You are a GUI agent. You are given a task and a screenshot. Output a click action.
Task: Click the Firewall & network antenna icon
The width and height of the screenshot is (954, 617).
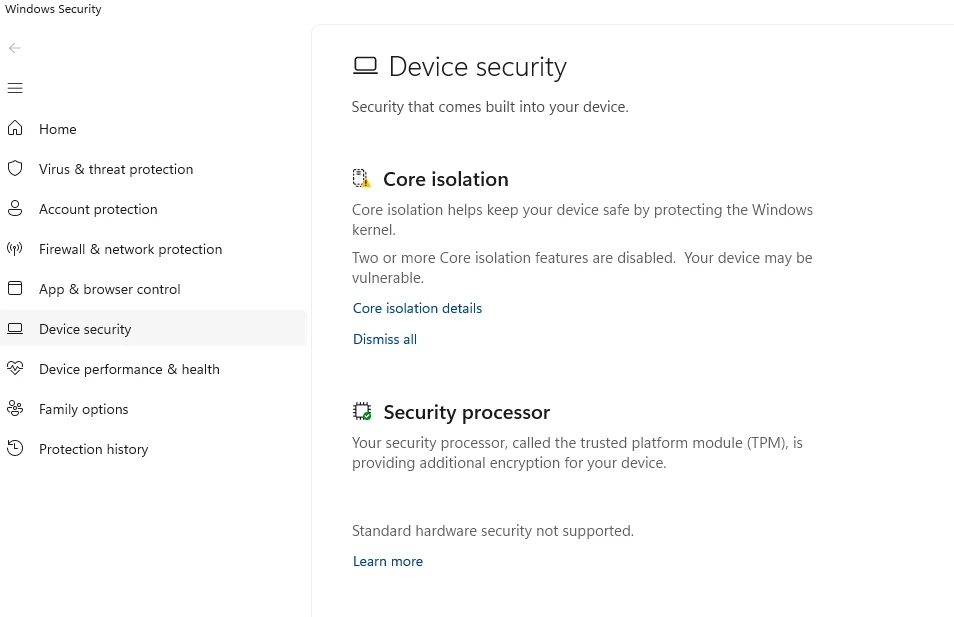15,249
